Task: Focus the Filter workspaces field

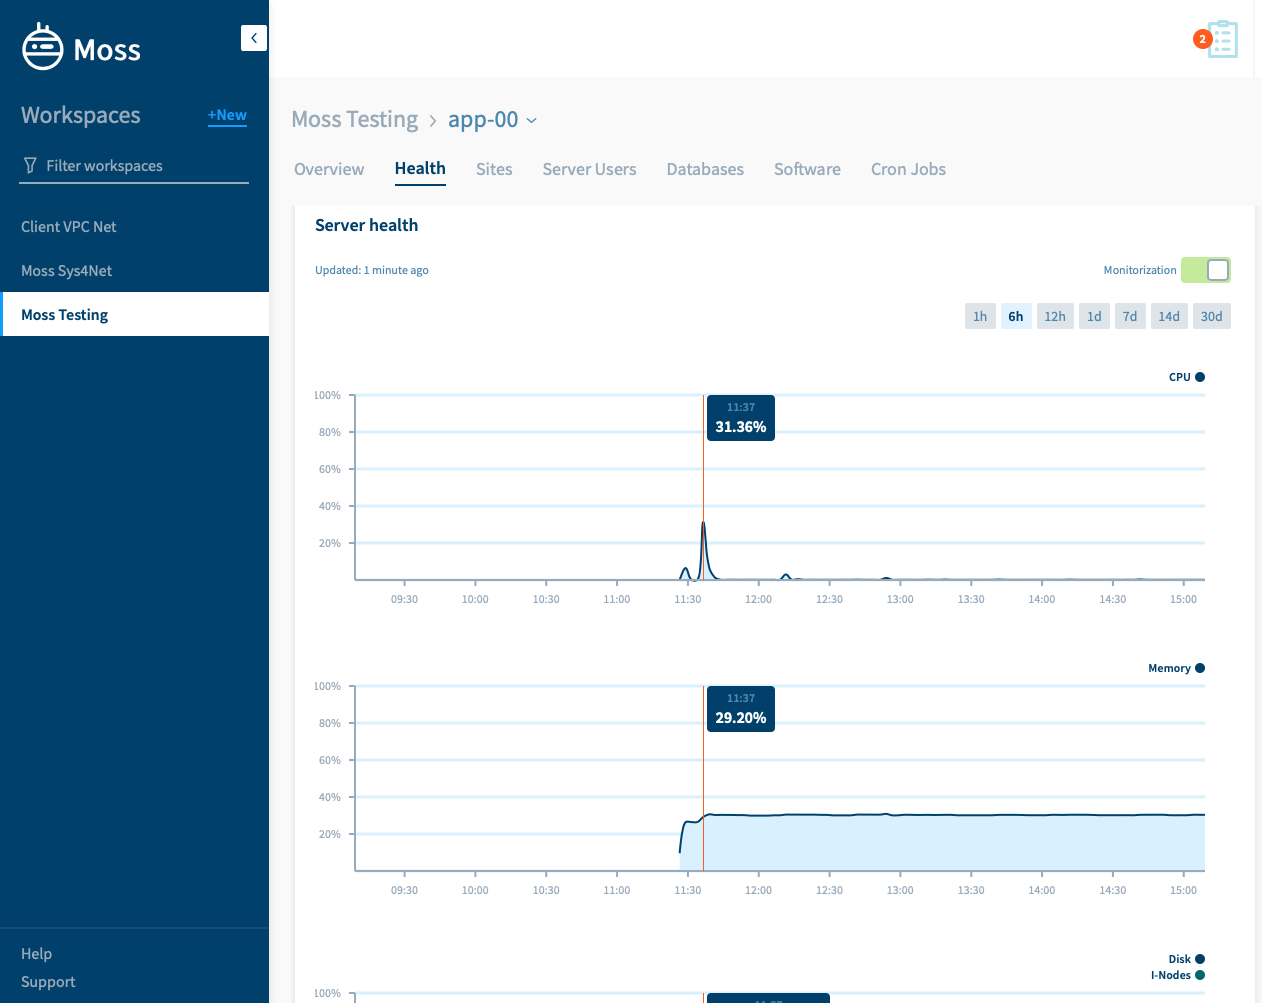Action: click(x=135, y=166)
